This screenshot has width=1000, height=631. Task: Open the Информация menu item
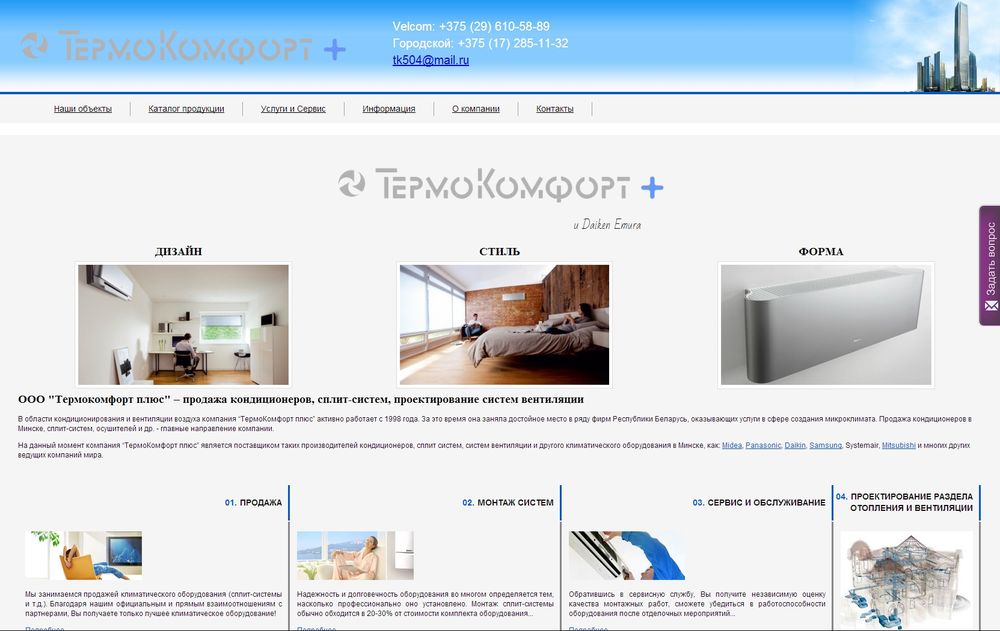(388, 109)
